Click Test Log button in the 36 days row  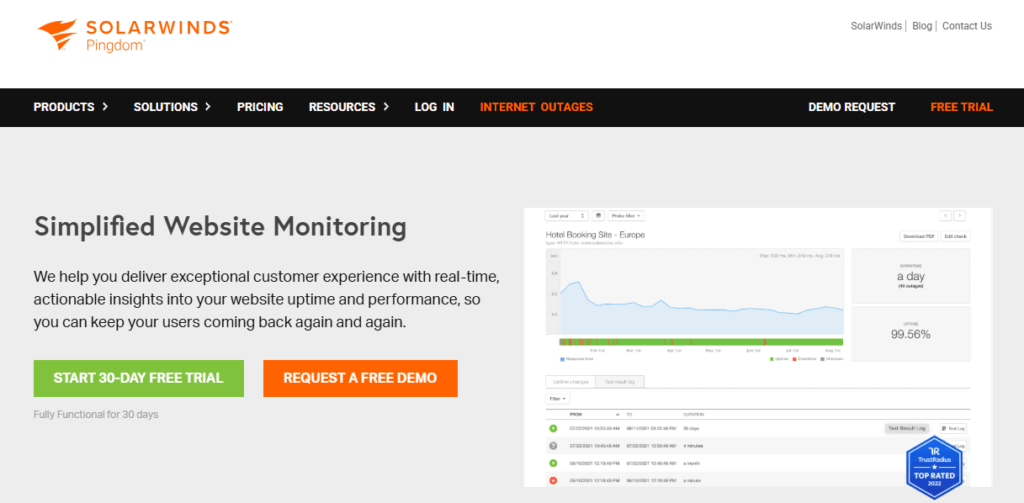[x=953, y=429]
